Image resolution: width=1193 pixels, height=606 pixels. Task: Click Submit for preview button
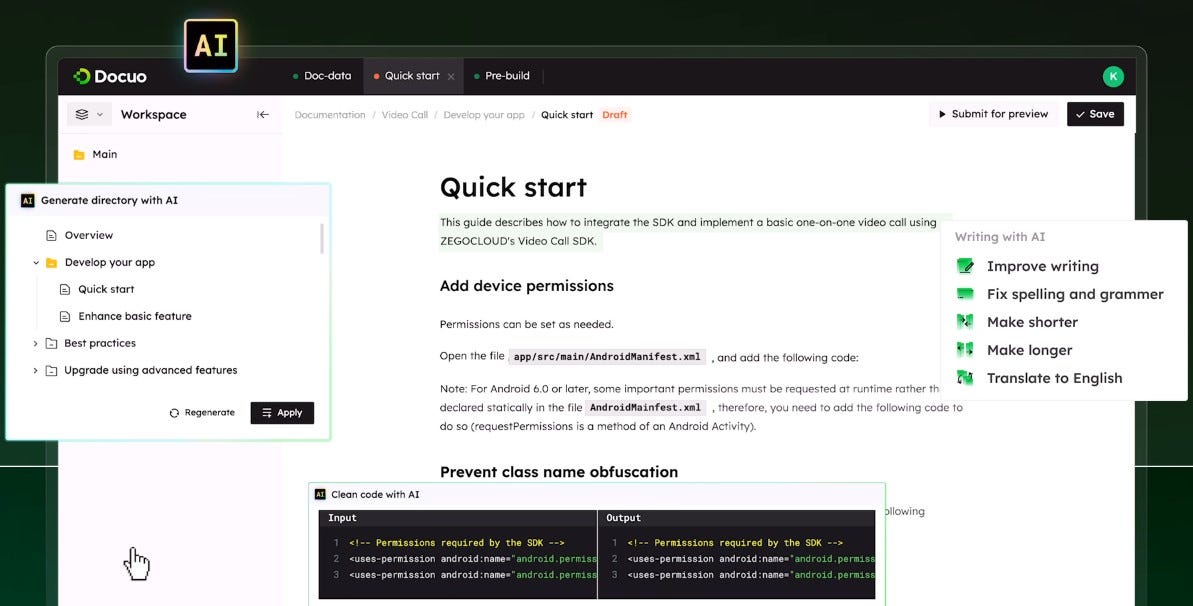pos(993,114)
